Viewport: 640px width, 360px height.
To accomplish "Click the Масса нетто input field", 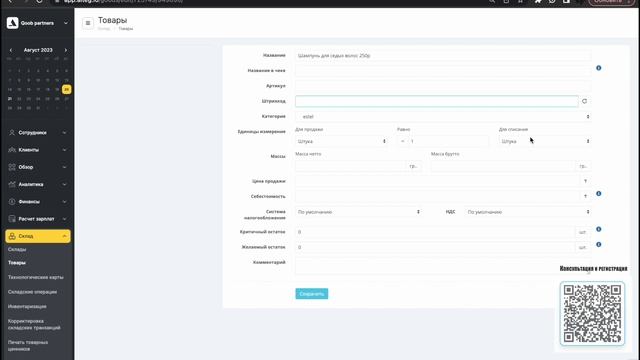I will tap(351, 166).
